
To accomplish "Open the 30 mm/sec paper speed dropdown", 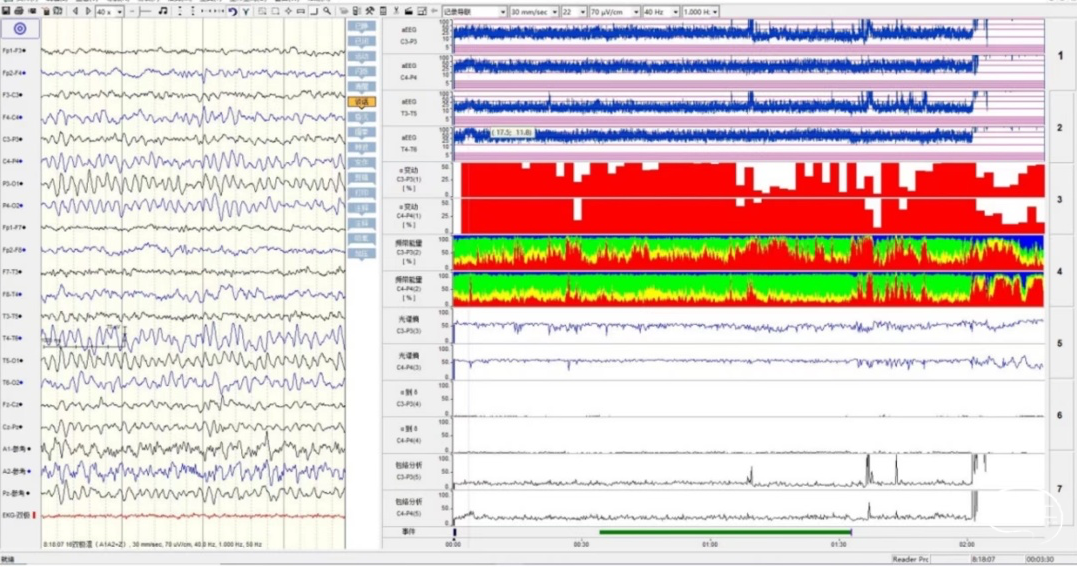I will tap(534, 11).
